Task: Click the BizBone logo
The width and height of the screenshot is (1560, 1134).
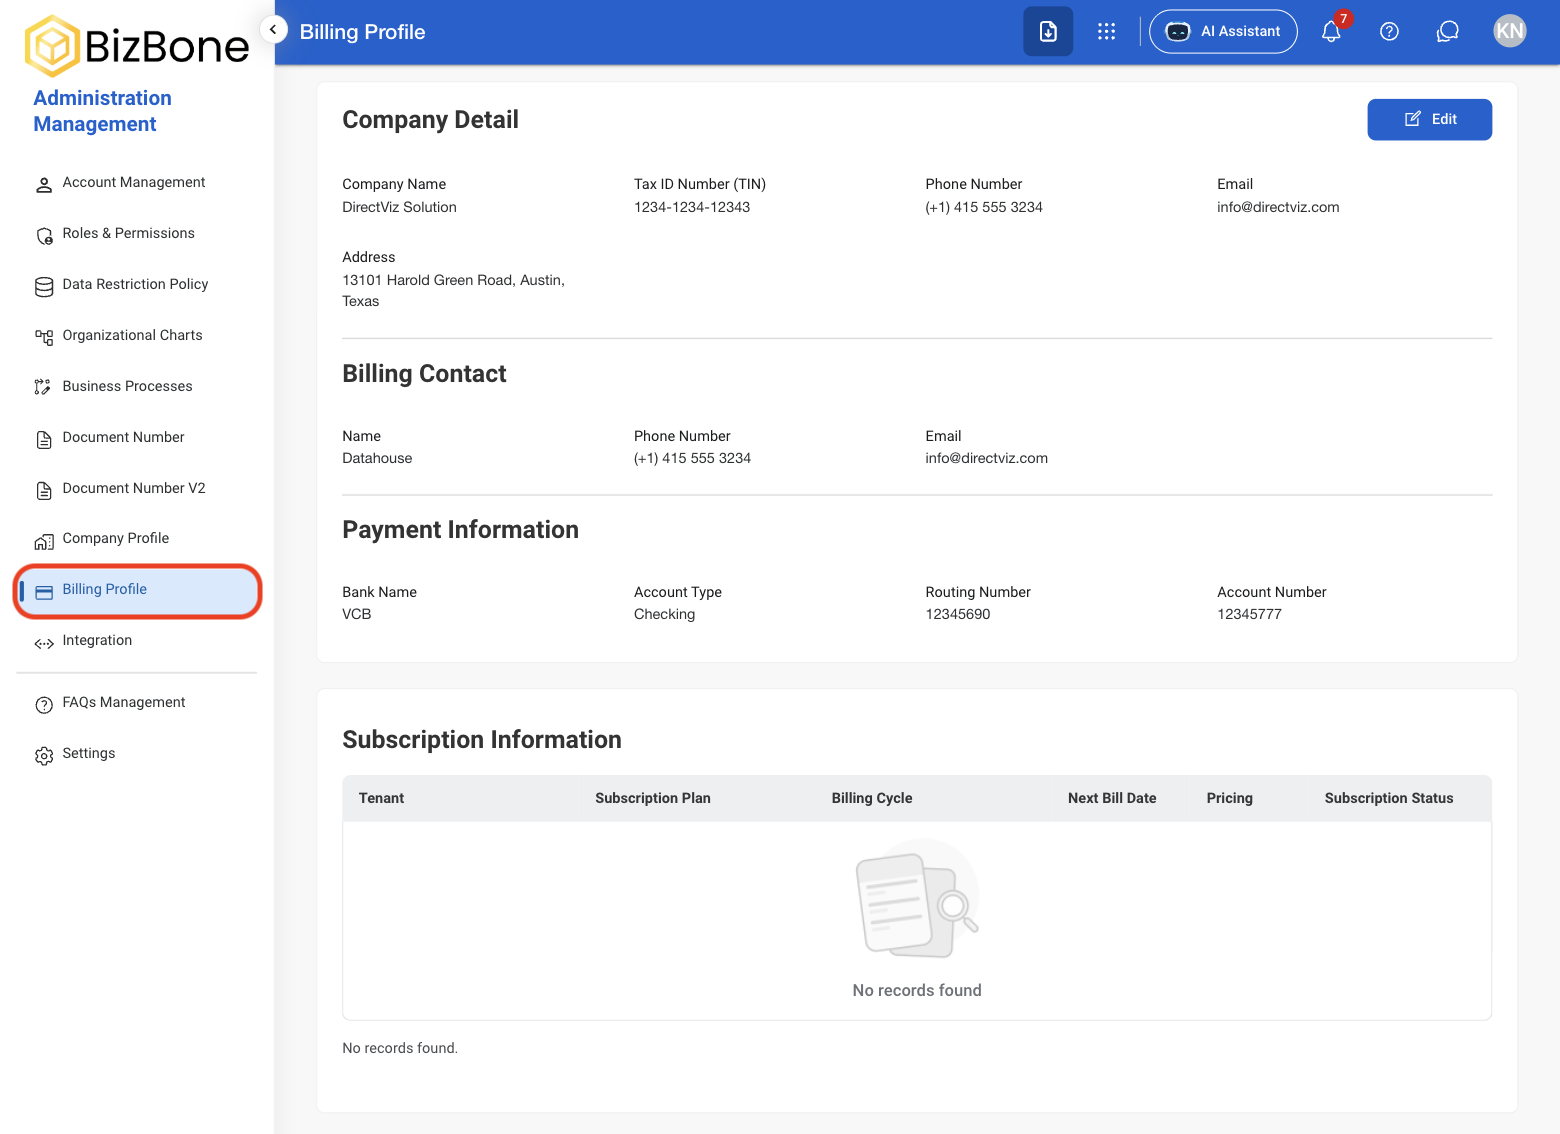Action: click(137, 46)
